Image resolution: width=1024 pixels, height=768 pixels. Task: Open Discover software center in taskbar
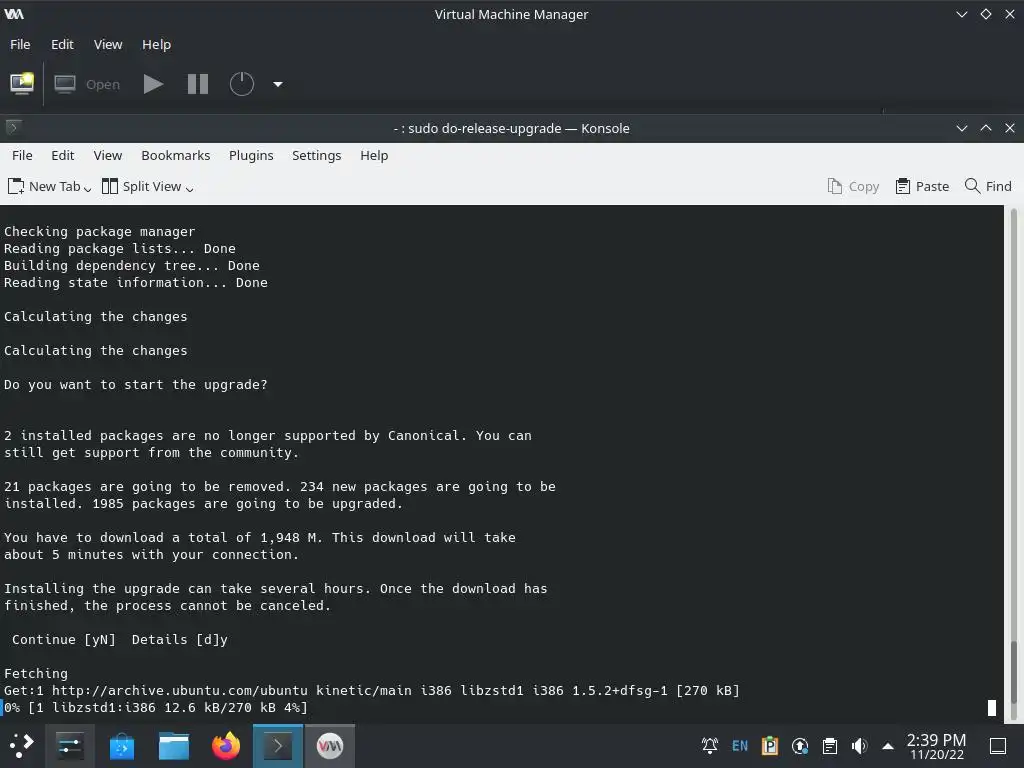[x=121, y=746]
